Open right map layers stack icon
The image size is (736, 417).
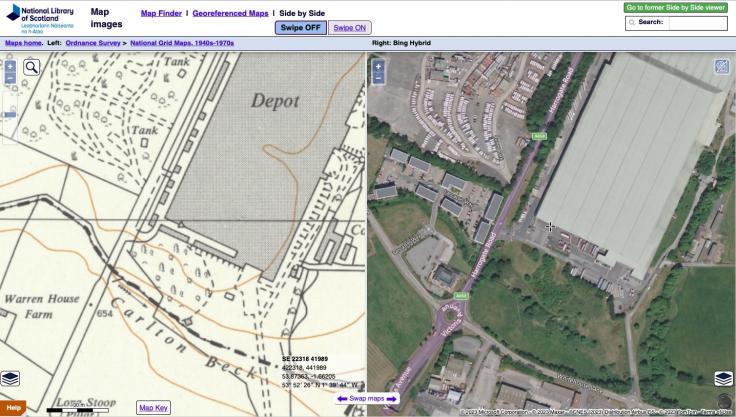pos(723,379)
